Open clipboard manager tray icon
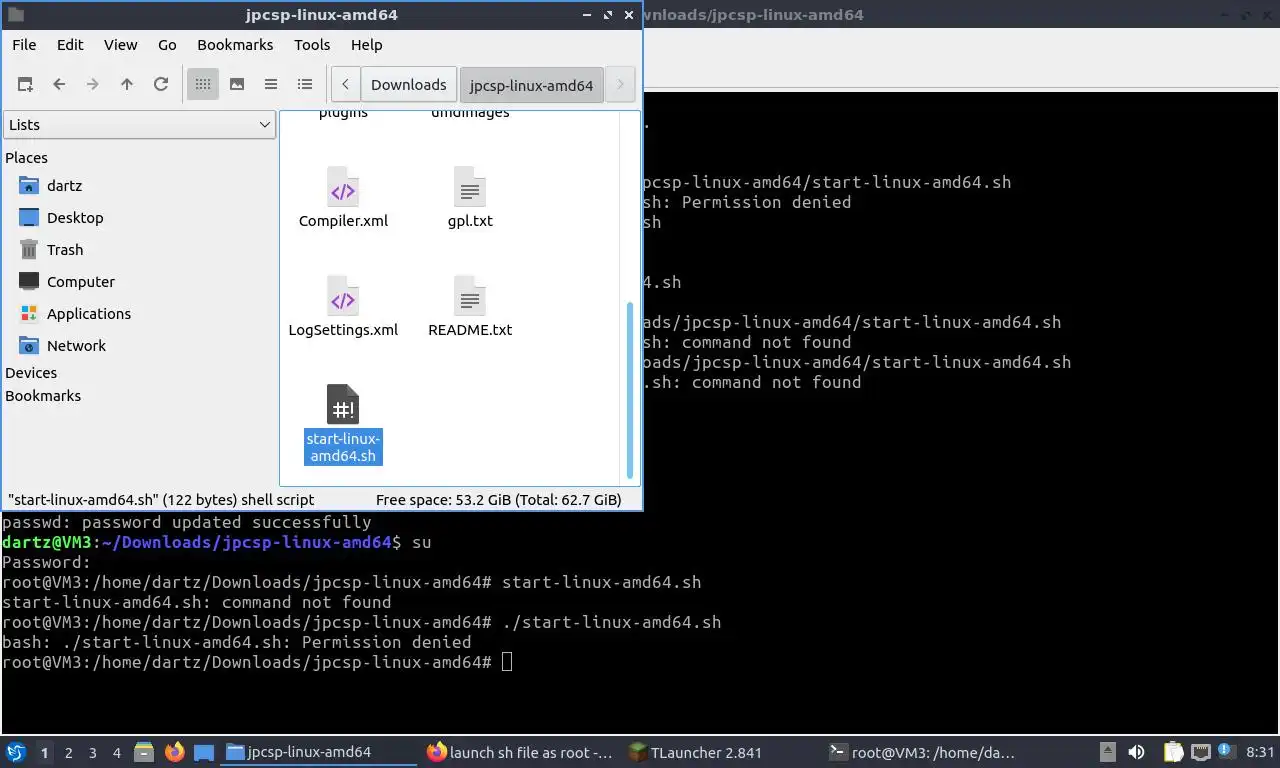 (1173, 752)
